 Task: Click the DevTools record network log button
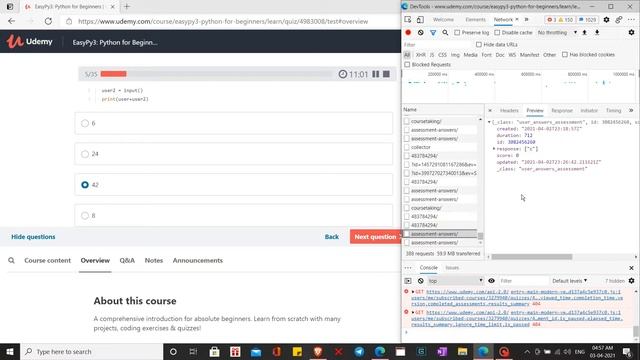pyautogui.click(x=408, y=32)
